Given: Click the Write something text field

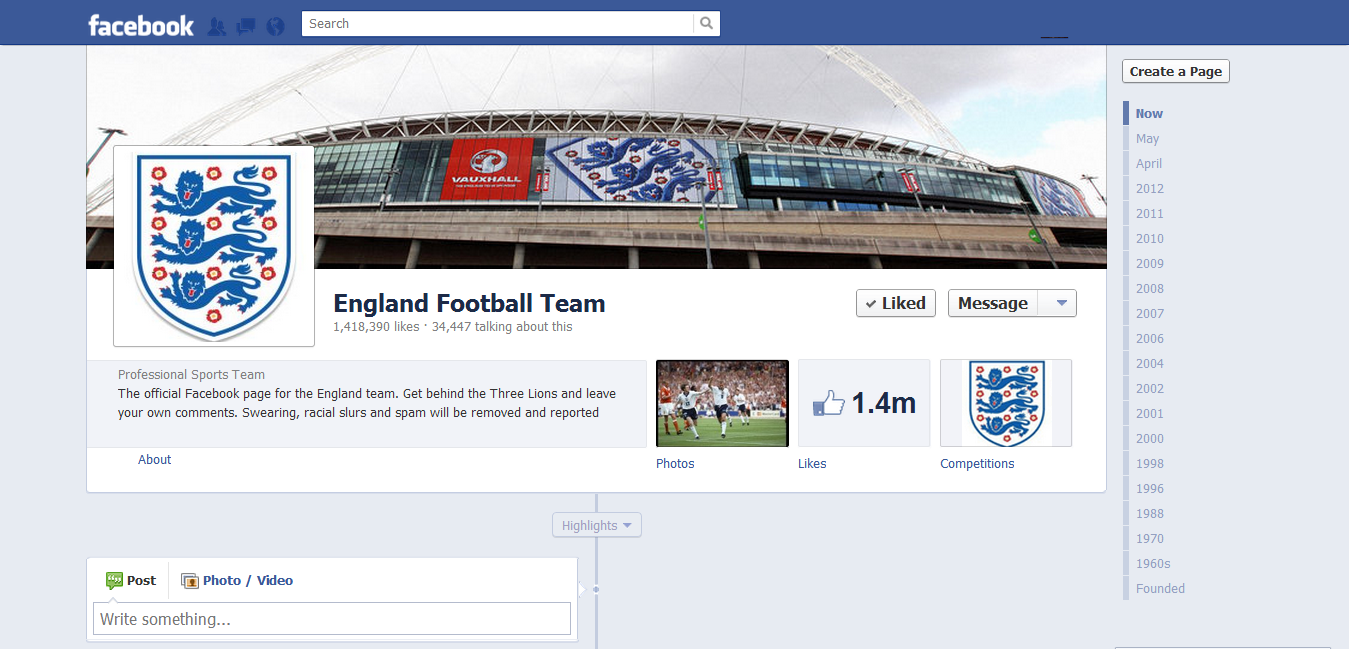Looking at the screenshot, I should click(331, 619).
